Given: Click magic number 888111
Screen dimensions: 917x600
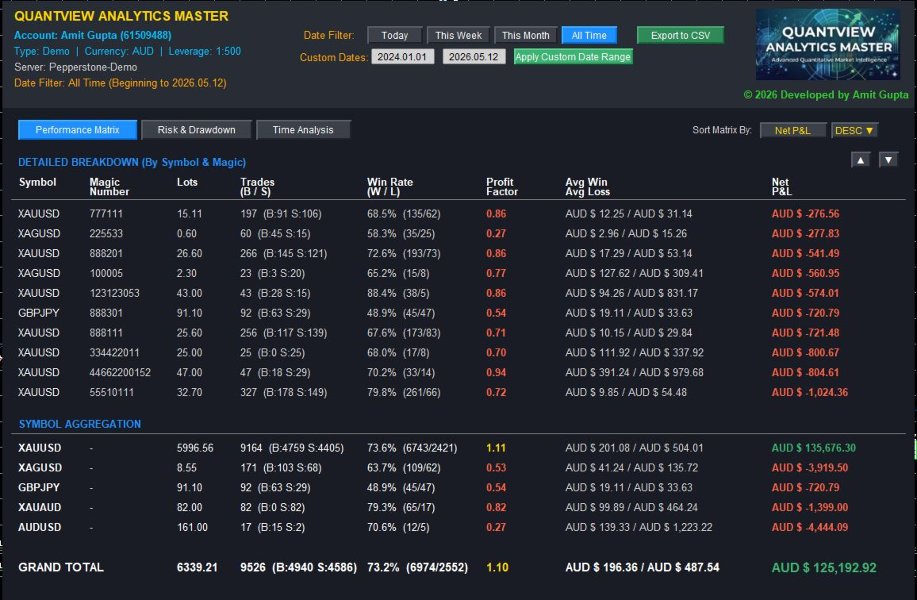Looking at the screenshot, I should click(x=106, y=333).
